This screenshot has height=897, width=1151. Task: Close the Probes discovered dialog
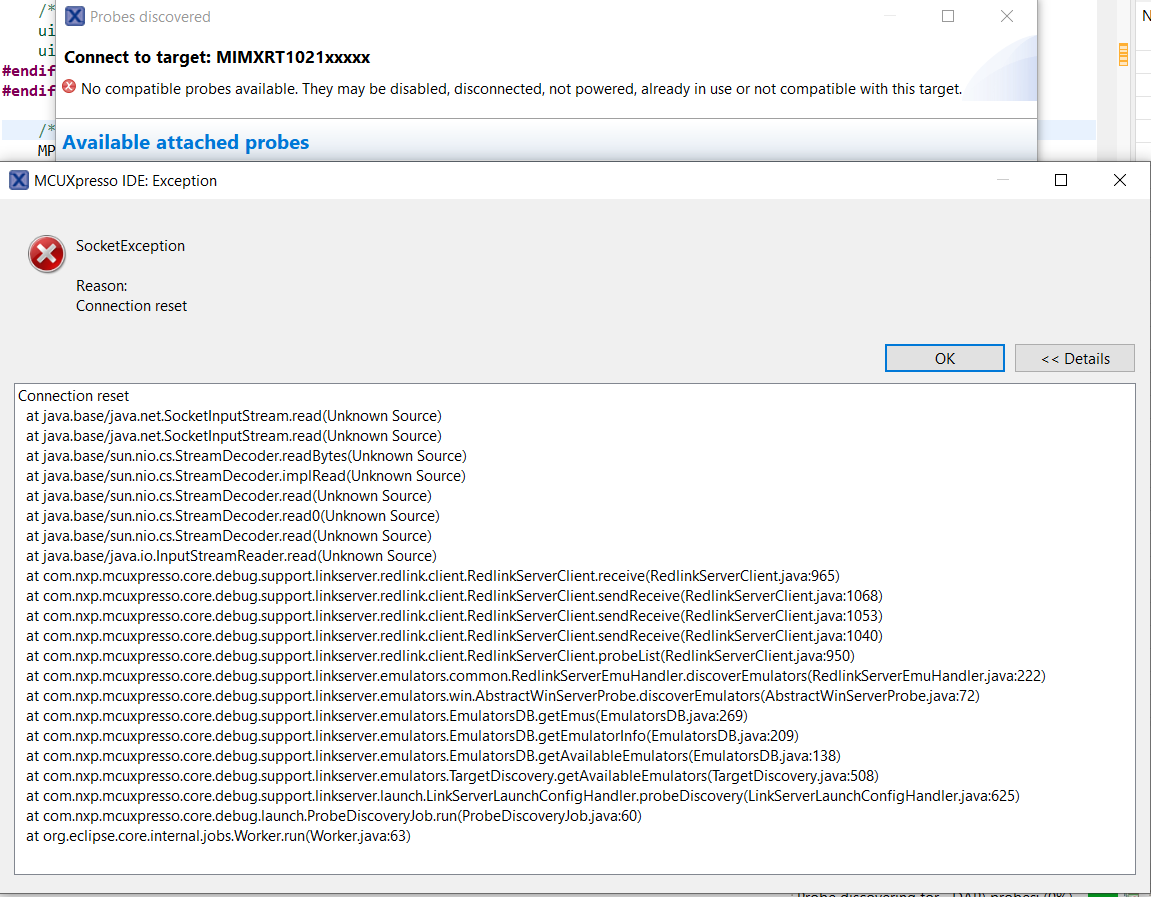click(1006, 16)
